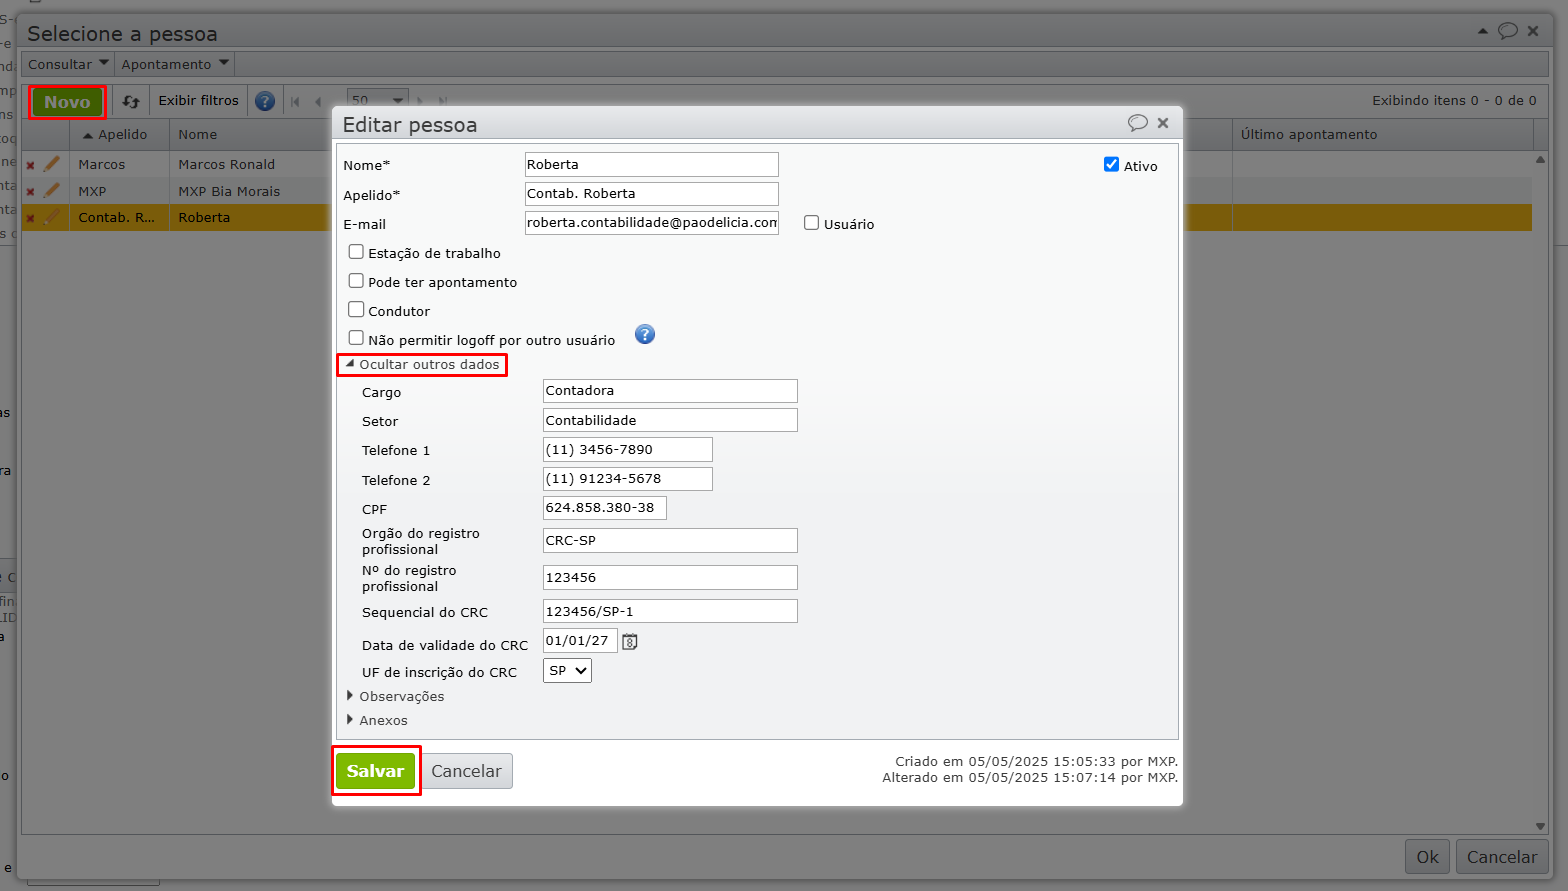Click the Telefone 1 input field
Viewport: 1568px width, 891px height.
click(x=628, y=450)
